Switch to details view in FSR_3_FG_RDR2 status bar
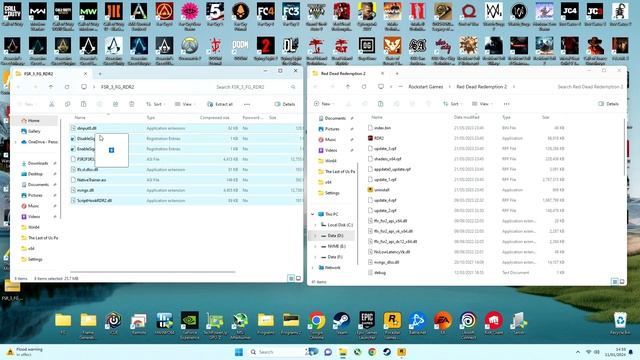This screenshot has width=640, height=360. 291,278
